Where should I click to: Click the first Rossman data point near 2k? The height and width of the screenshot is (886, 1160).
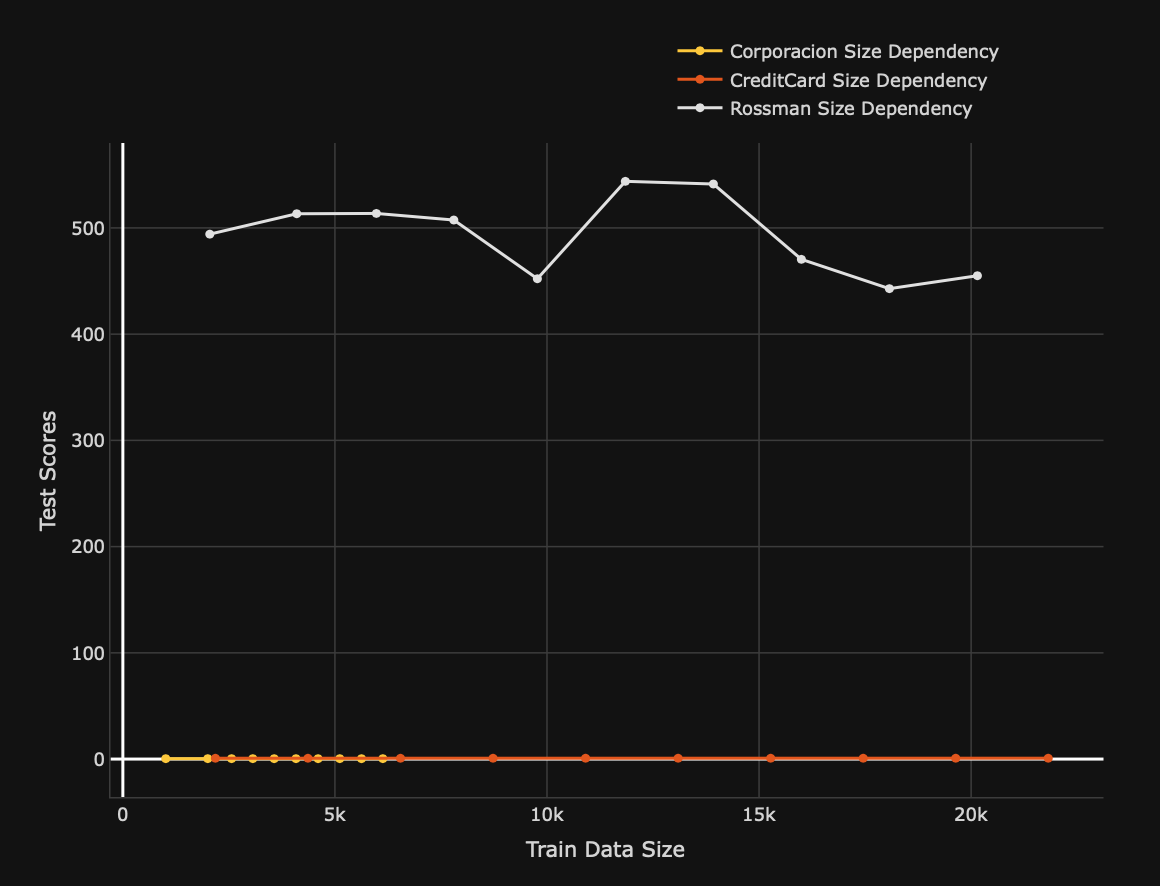[212, 233]
